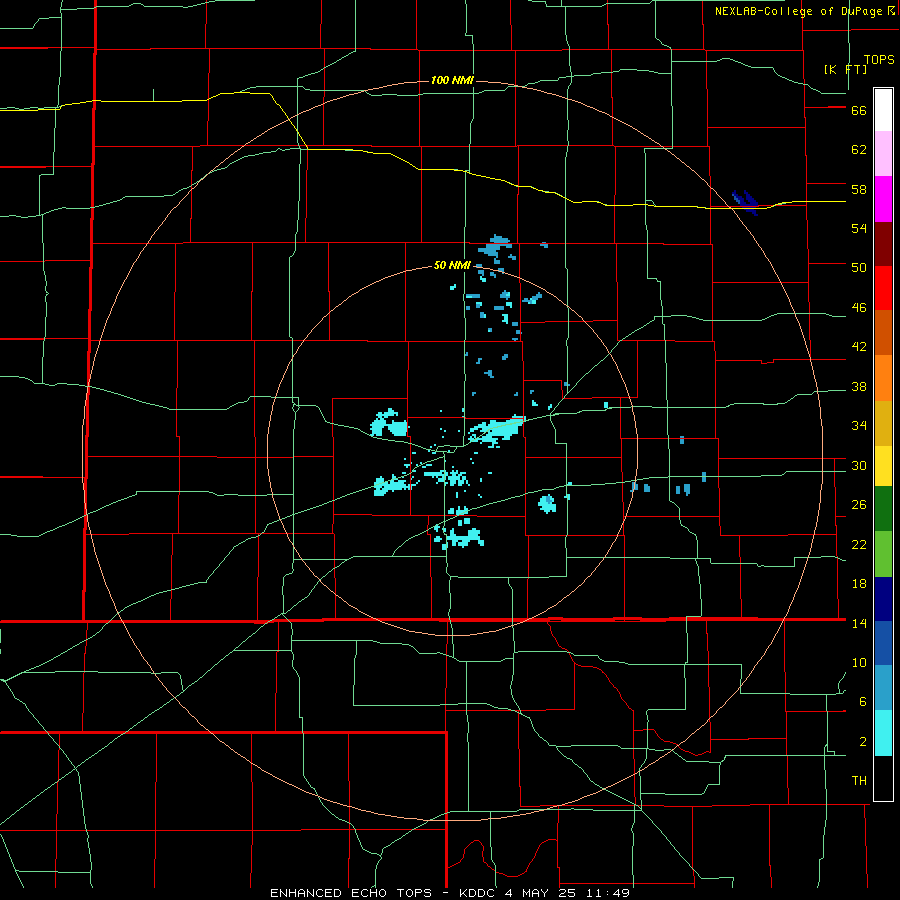Click the 10 legend value
900x900 pixels.
point(859,662)
